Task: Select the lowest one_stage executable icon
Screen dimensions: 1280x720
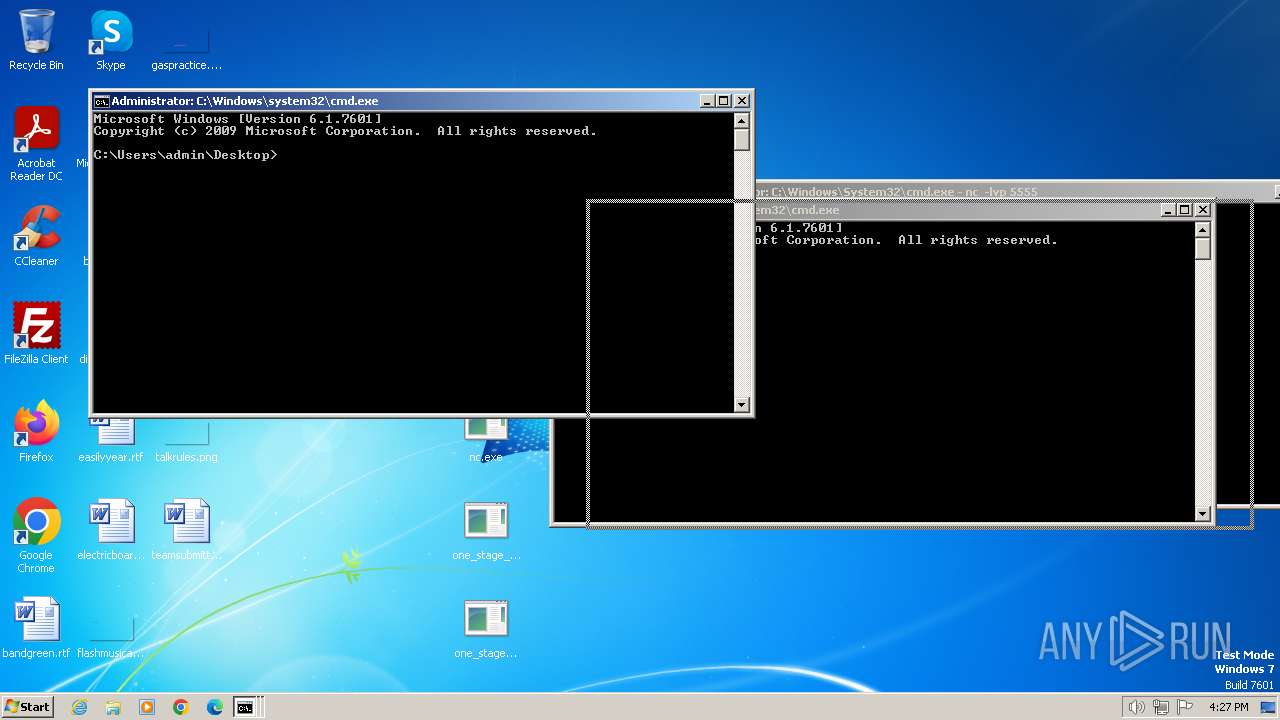Action: pos(486,628)
